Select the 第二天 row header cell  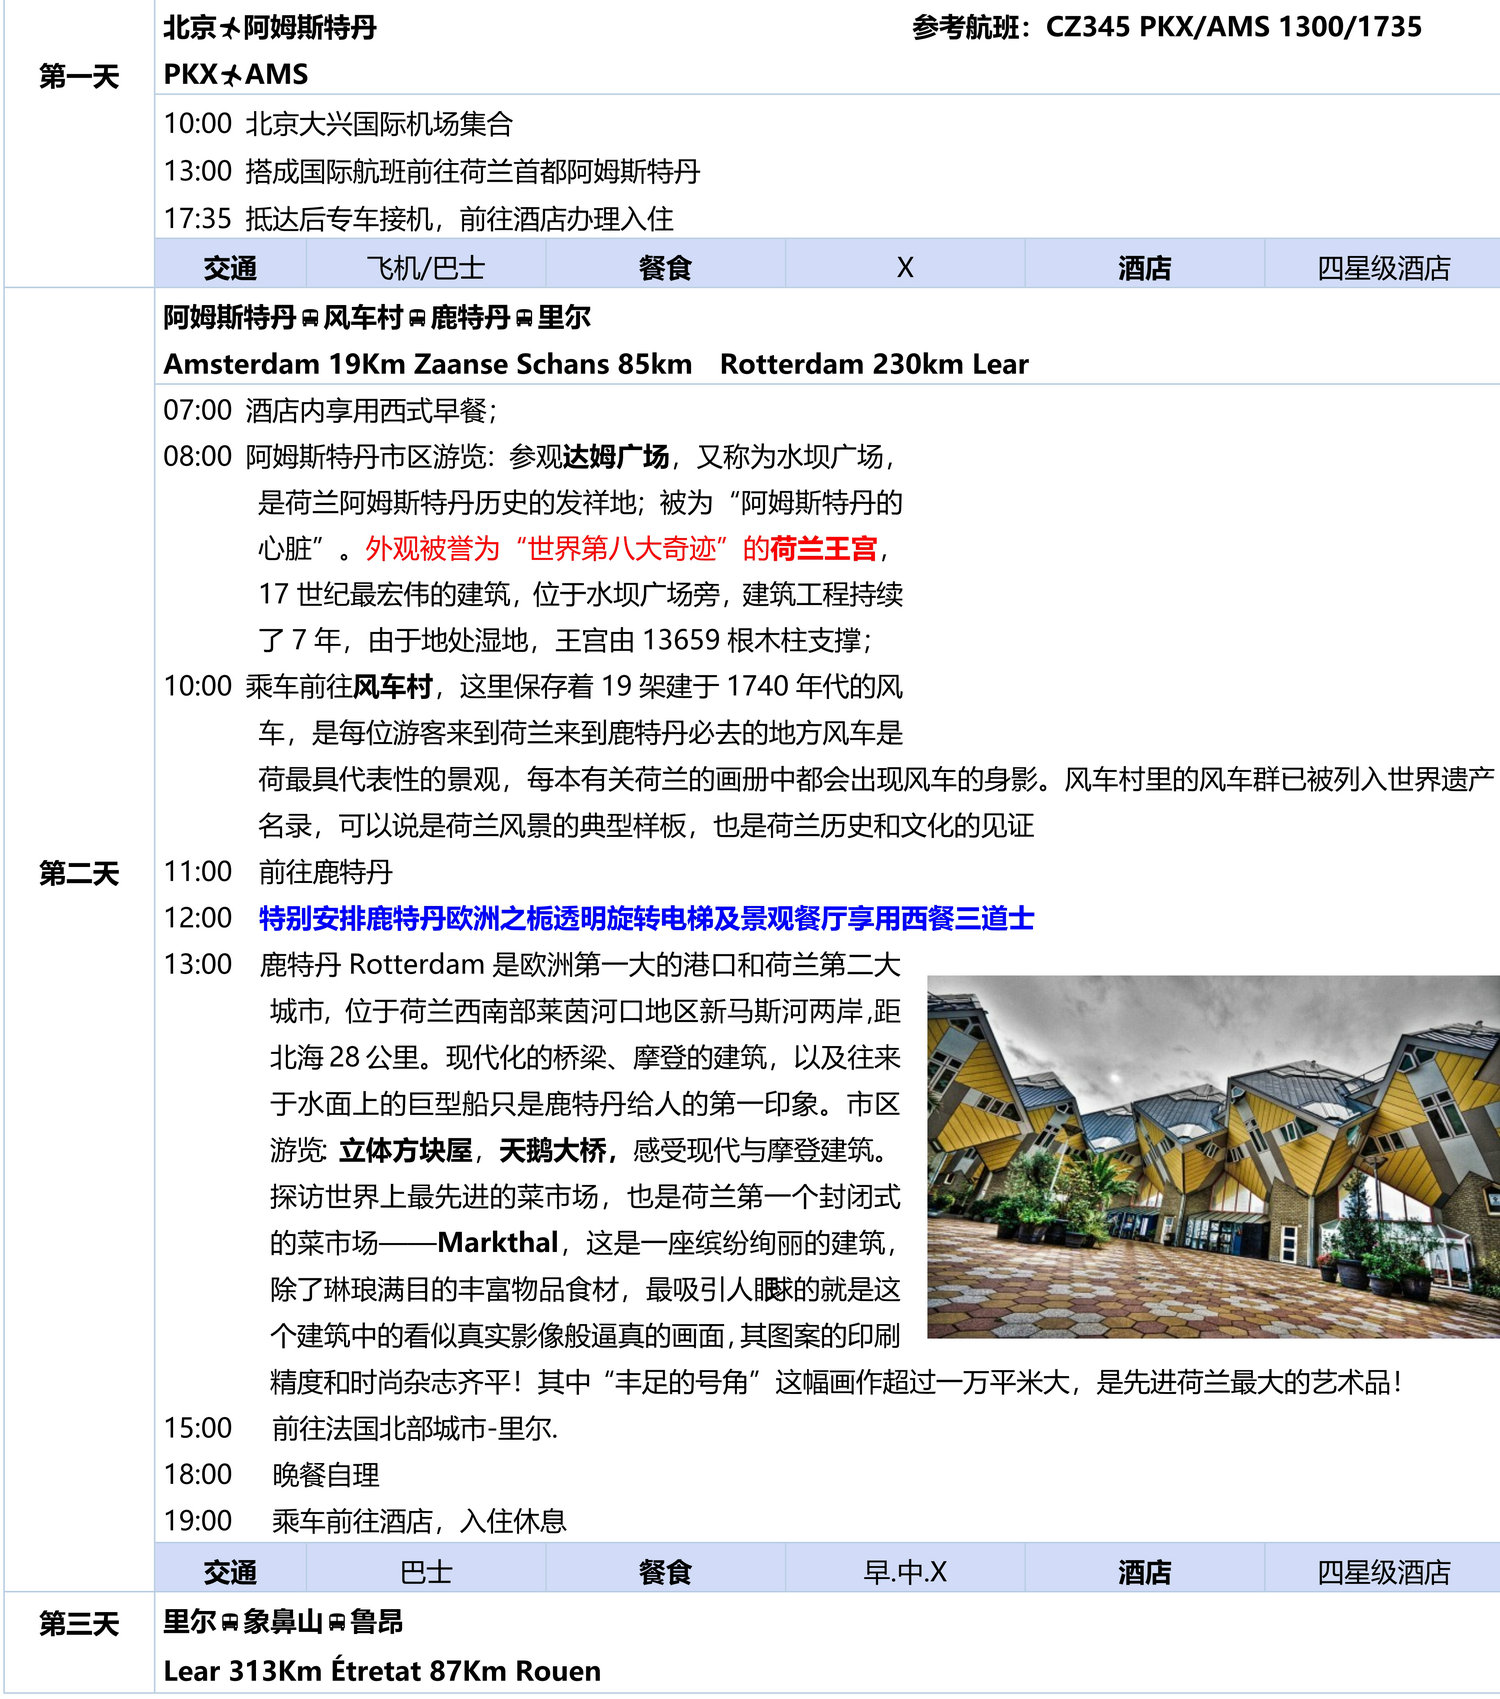pos(79,873)
